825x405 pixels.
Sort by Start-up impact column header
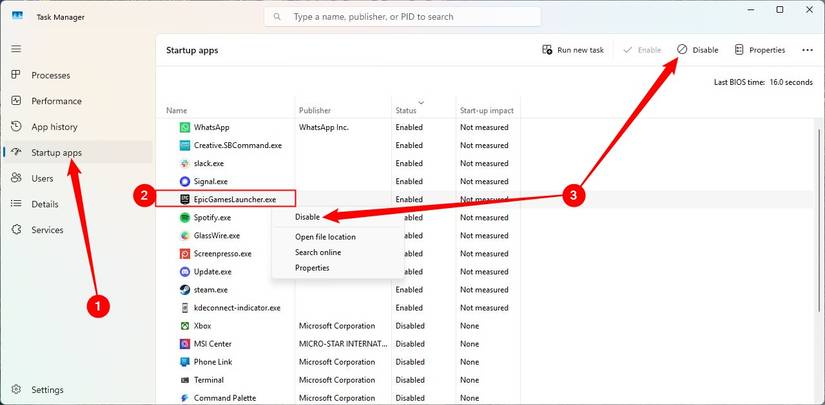click(487, 110)
